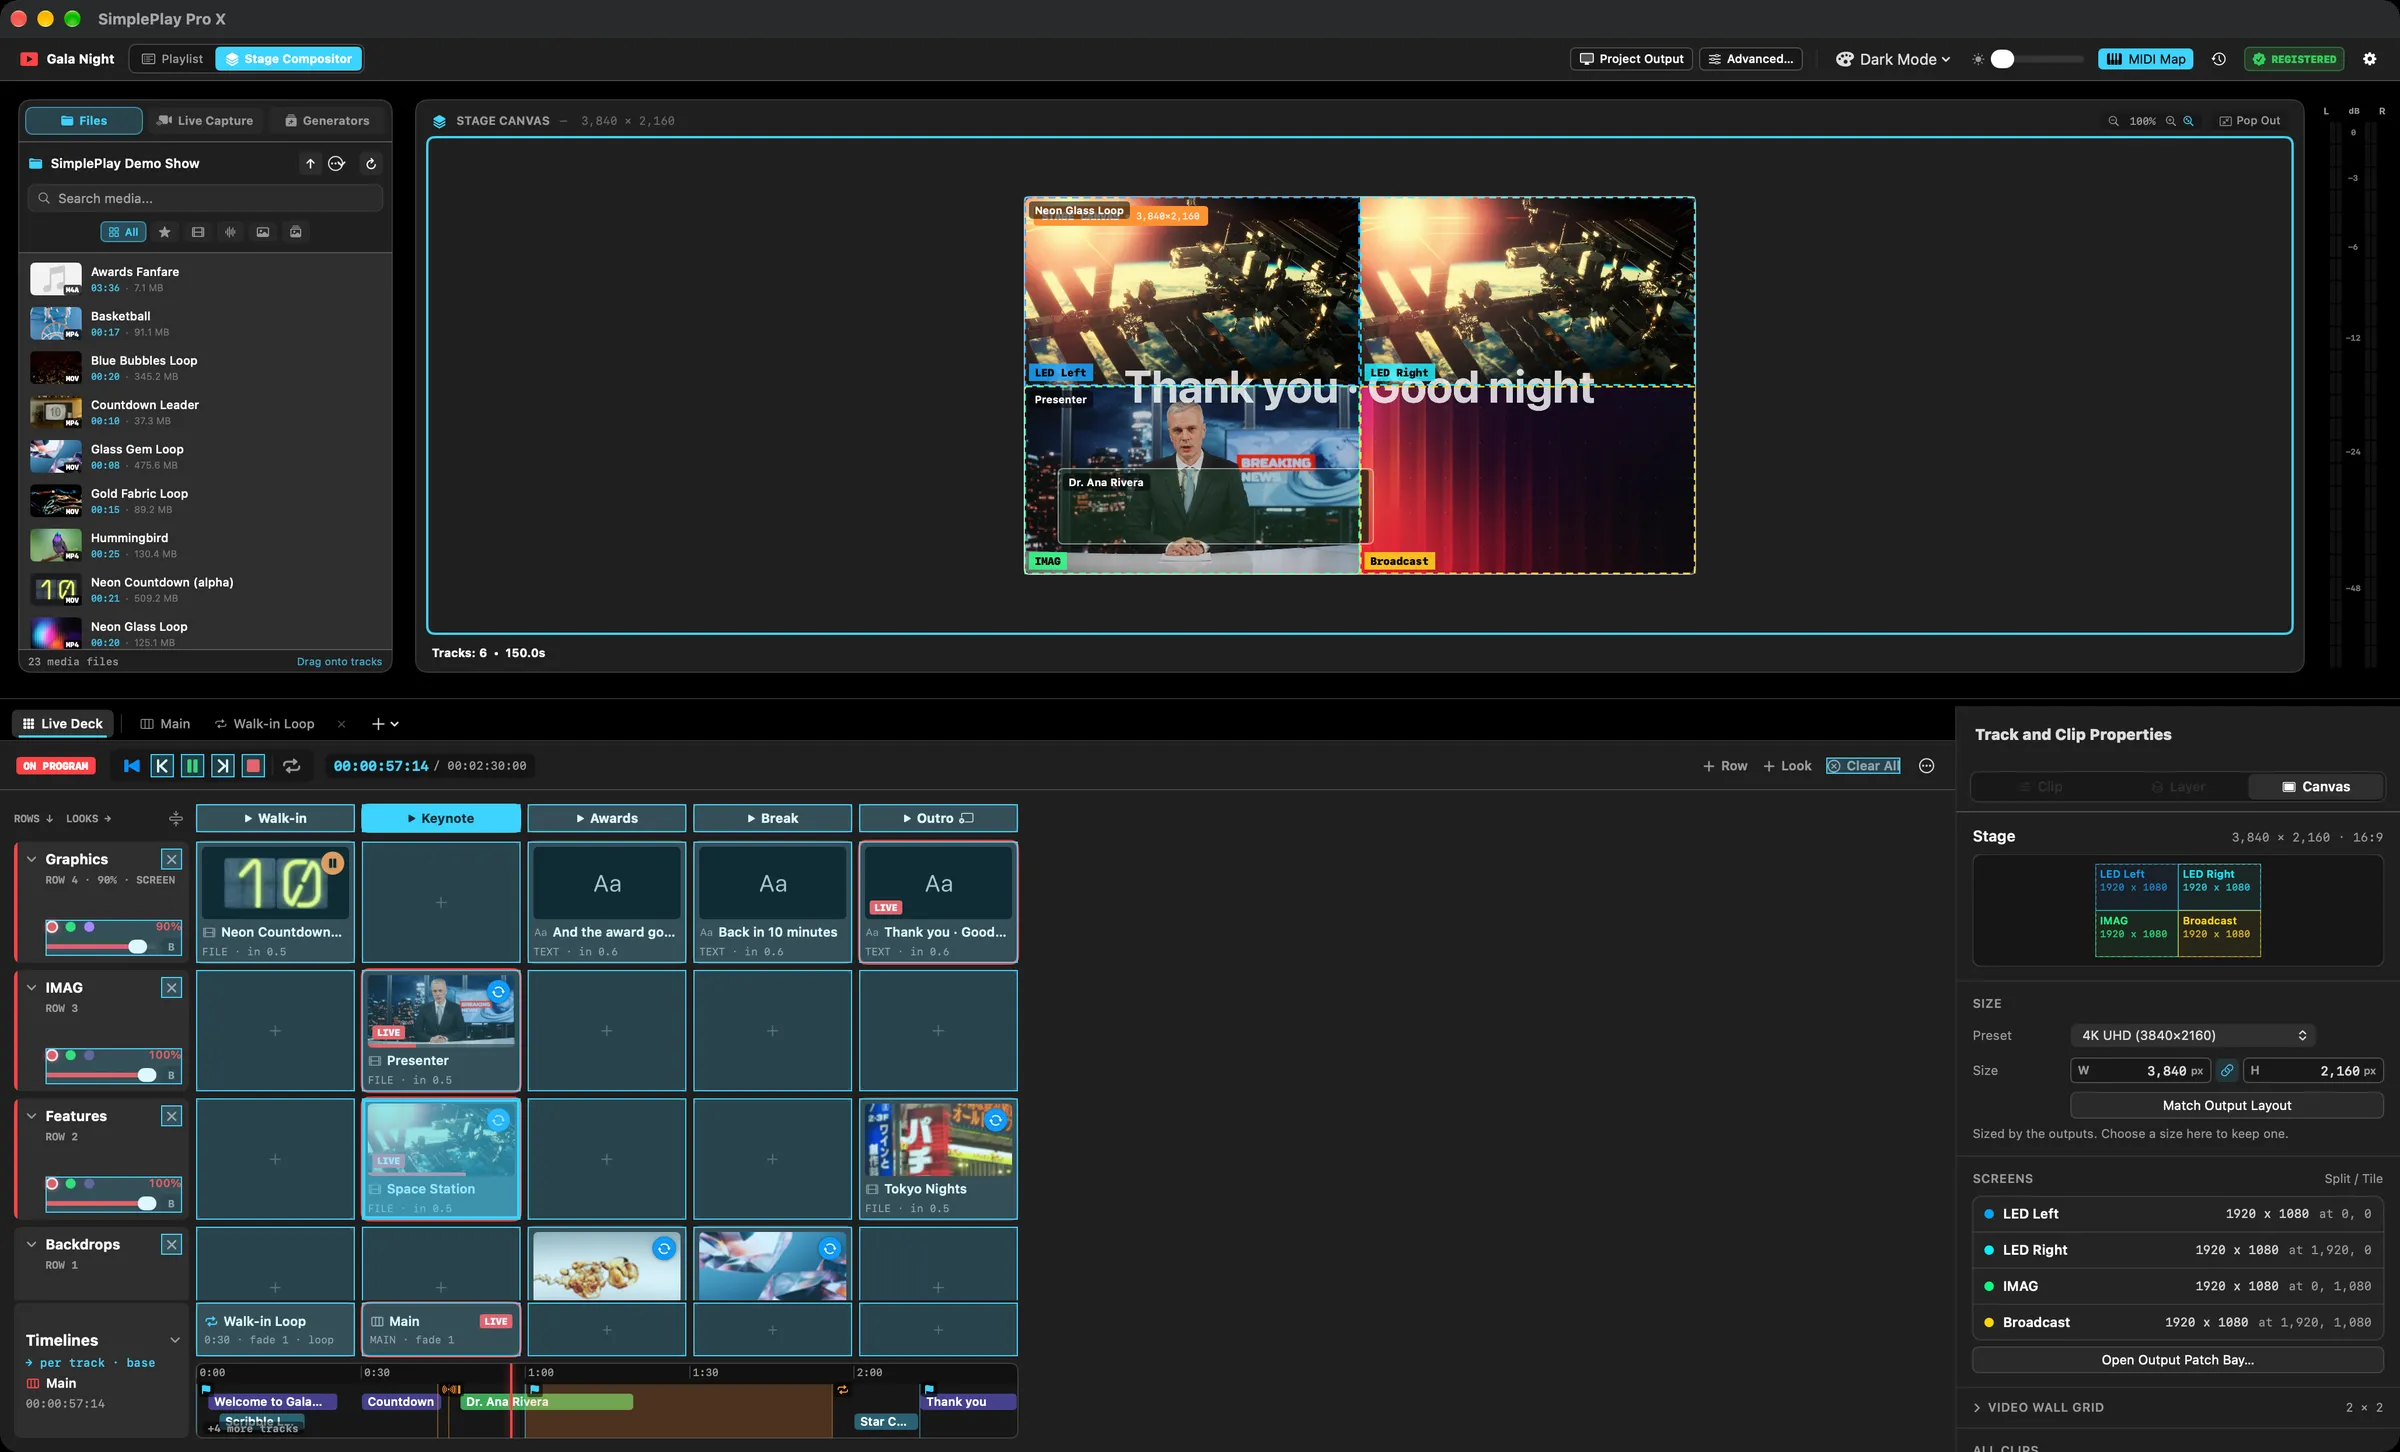Screen dimensions: 2400x1452
Task: Toggle the loop playback icon in the transport
Action: tap(291, 766)
